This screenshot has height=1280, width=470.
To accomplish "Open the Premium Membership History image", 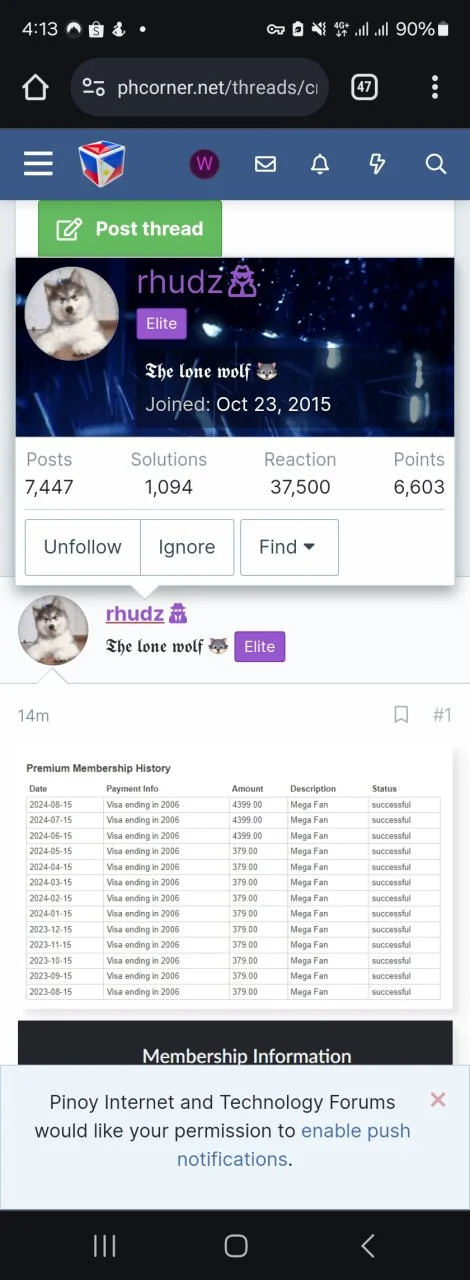I will point(234,881).
